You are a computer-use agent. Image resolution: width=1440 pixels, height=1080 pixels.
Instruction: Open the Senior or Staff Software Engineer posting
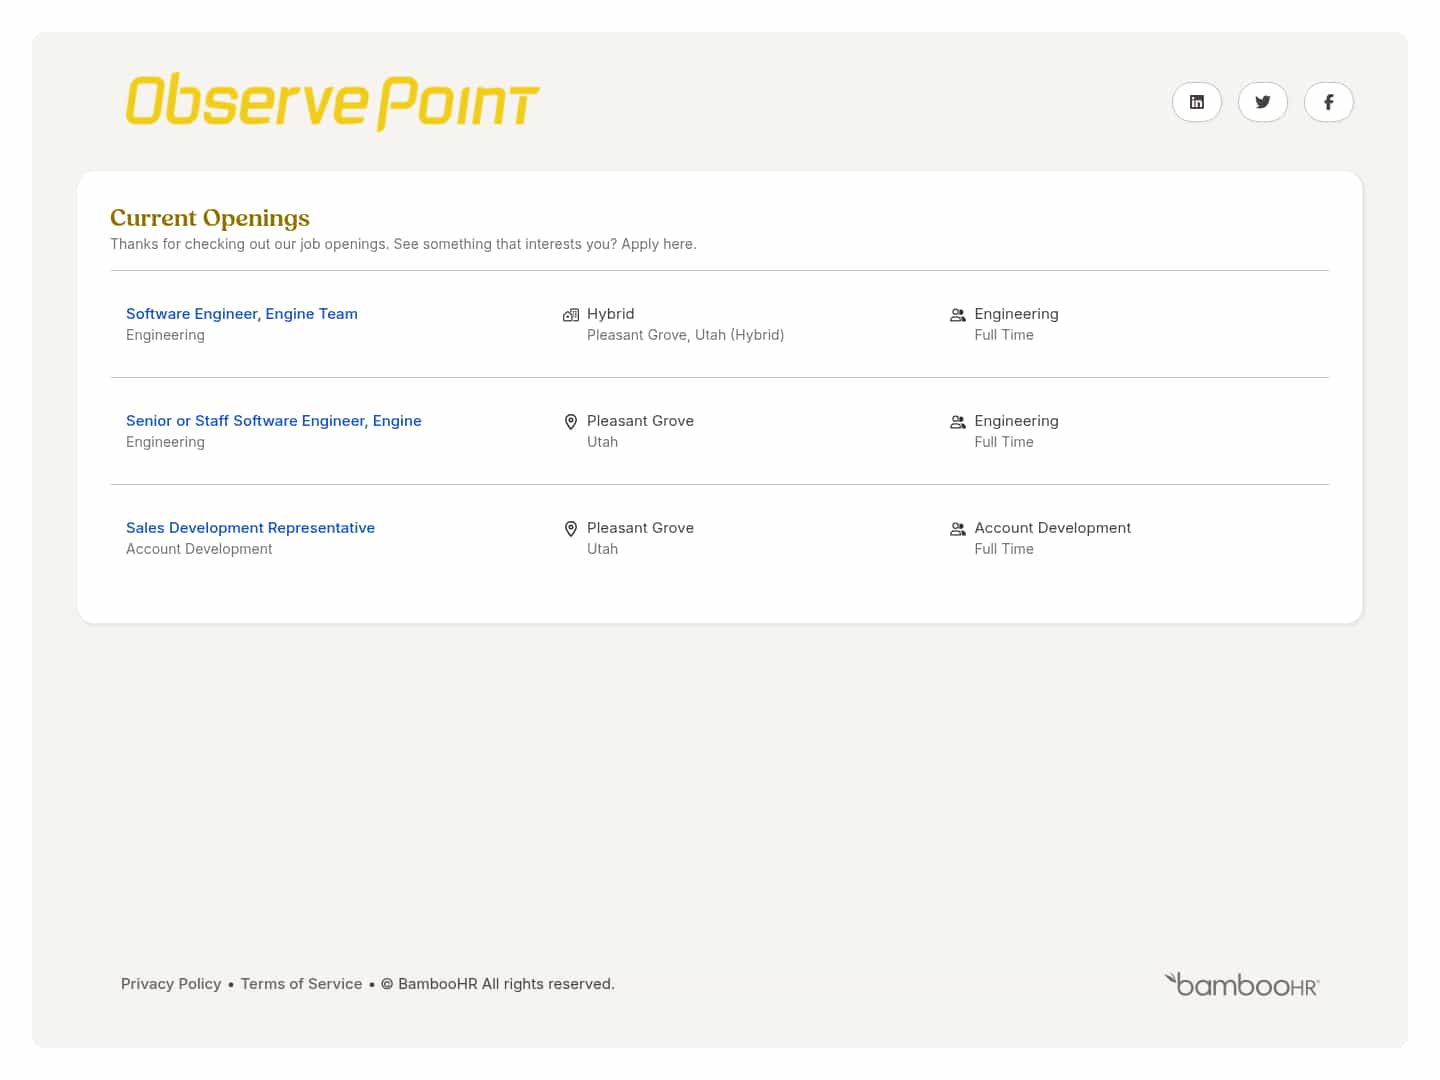point(273,420)
